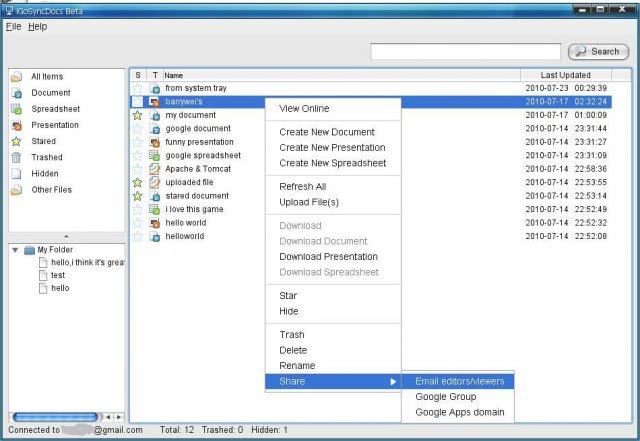Unstar the stared document row

coord(138,196)
